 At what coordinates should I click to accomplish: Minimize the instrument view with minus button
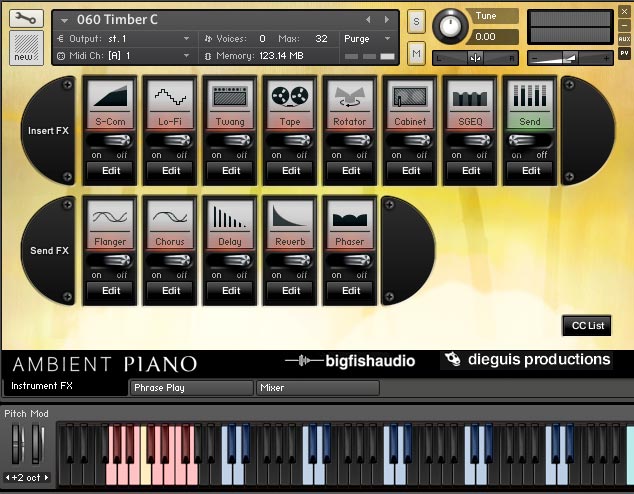624,25
